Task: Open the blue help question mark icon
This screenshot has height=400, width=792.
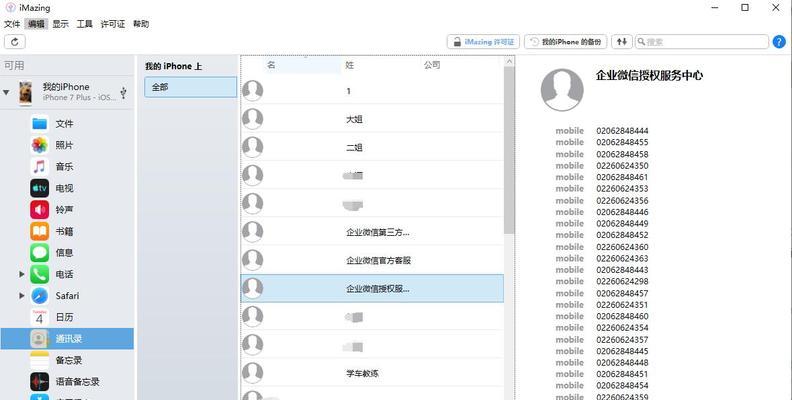Action: (x=779, y=42)
